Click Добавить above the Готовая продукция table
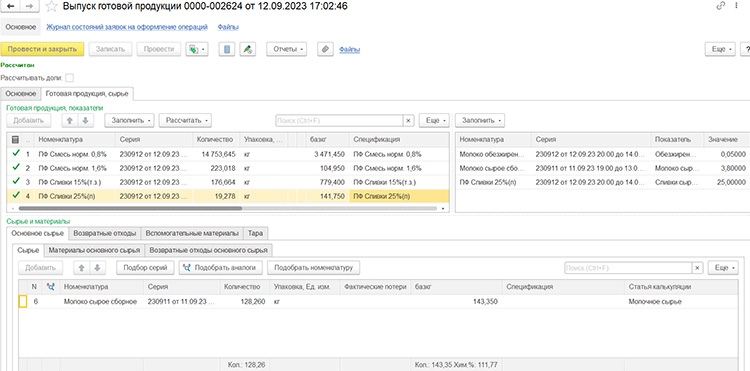The height and width of the screenshot is (371, 750). [x=28, y=120]
